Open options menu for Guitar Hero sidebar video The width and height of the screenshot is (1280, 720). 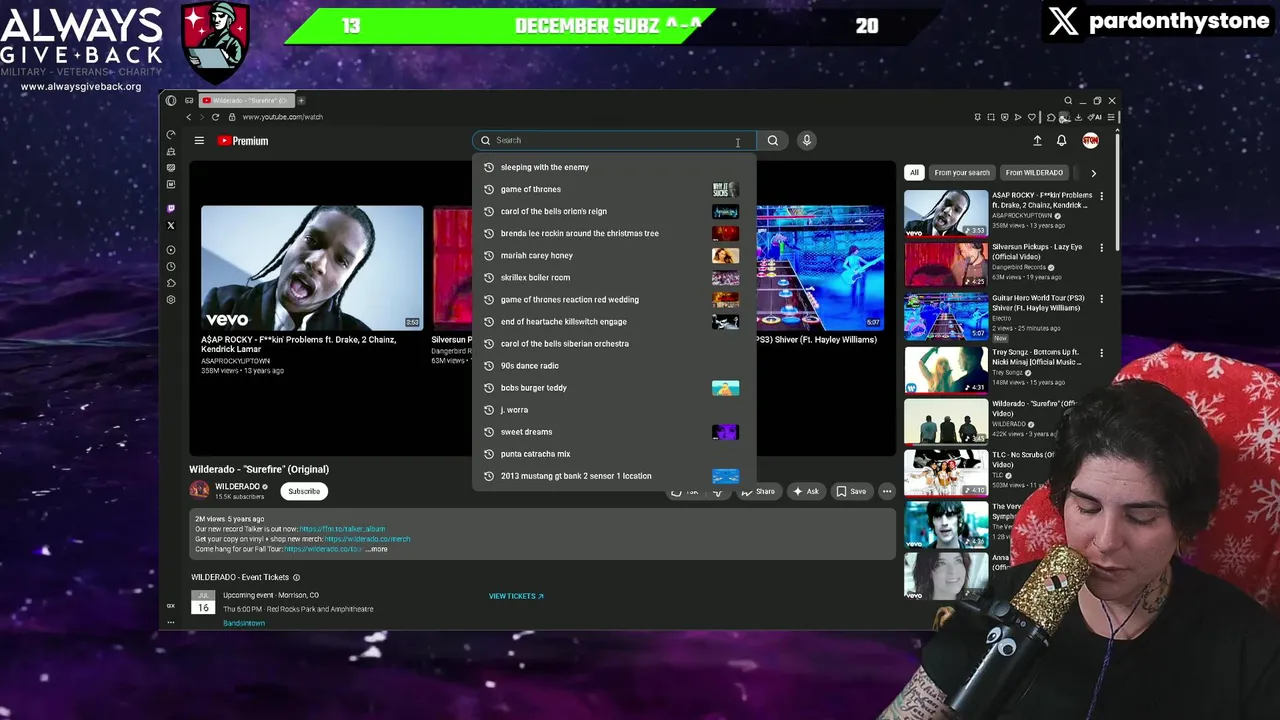(x=1101, y=299)
